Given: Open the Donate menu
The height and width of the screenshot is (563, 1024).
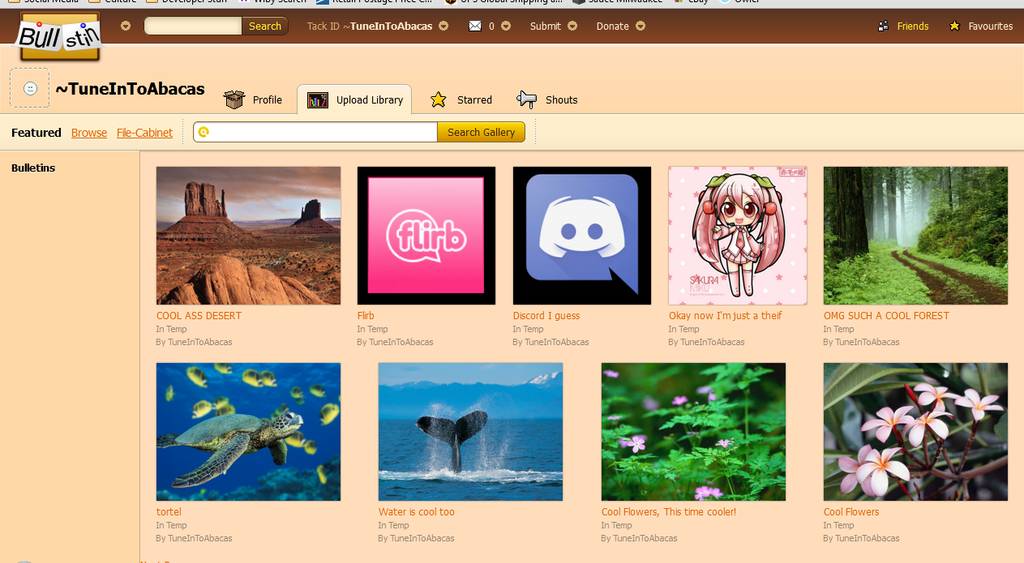Looking at the screenshot, I should tap(613, 26).
